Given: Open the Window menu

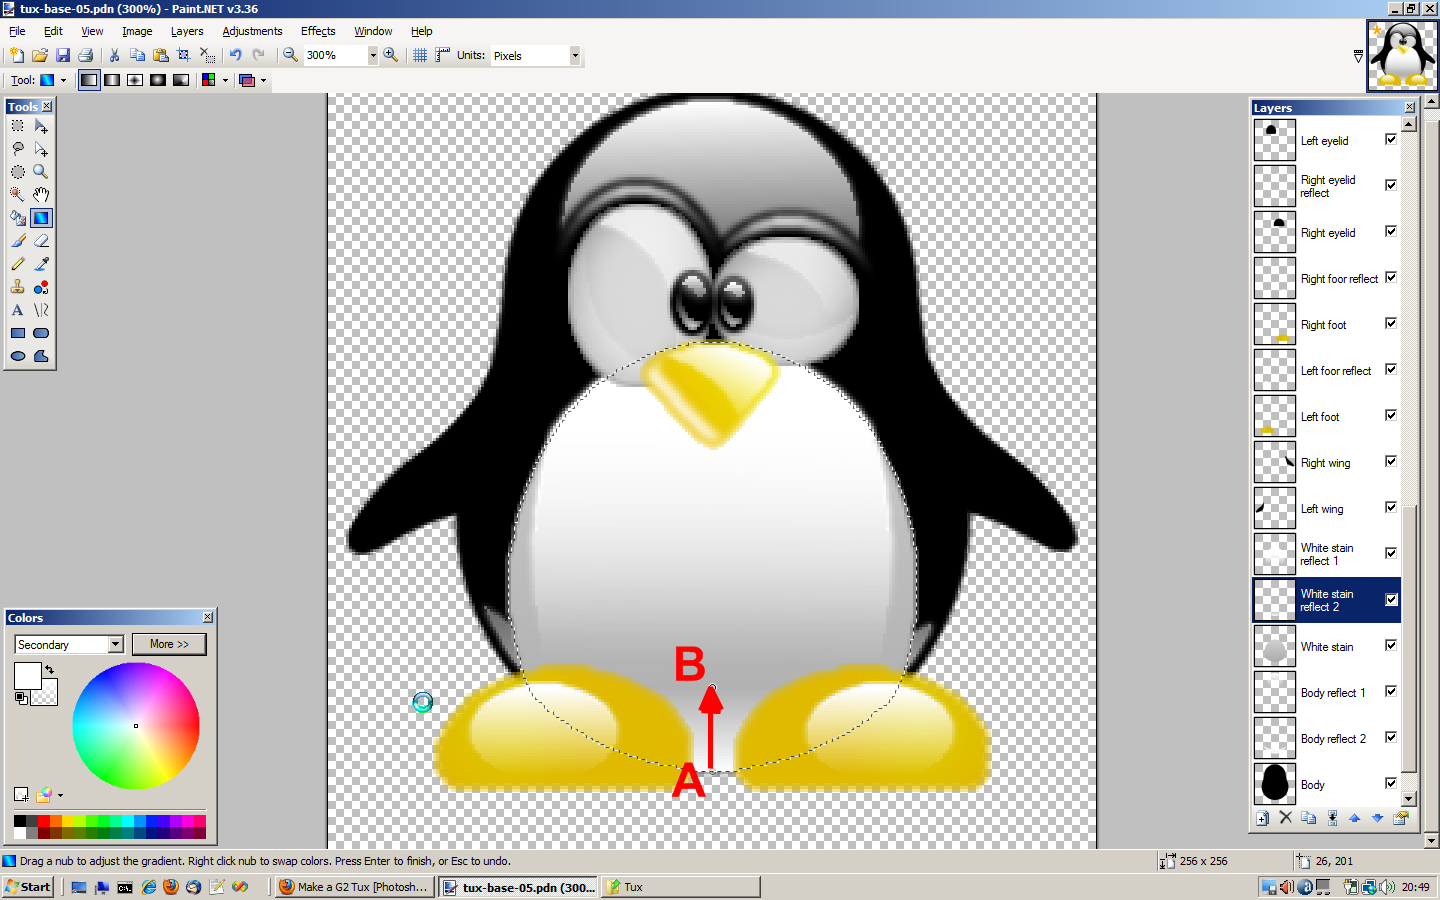Looking at the screenshot, I should click(373, 31).
